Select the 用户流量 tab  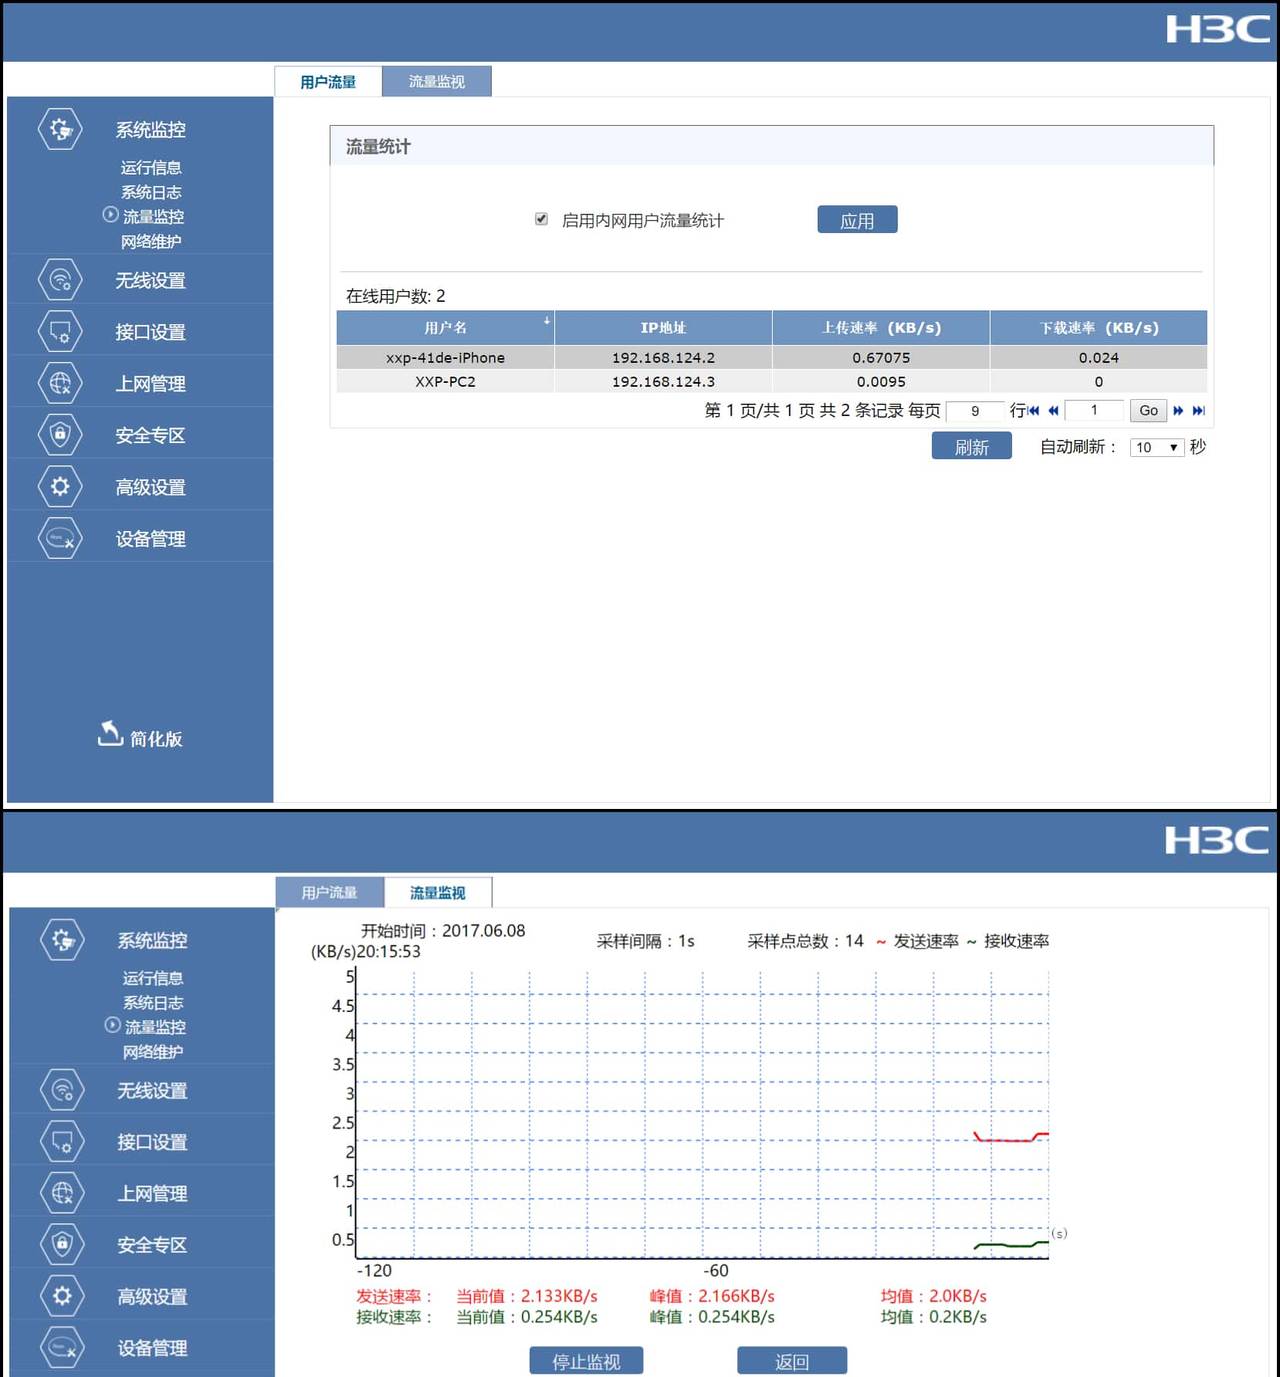(x=328, y=81)
